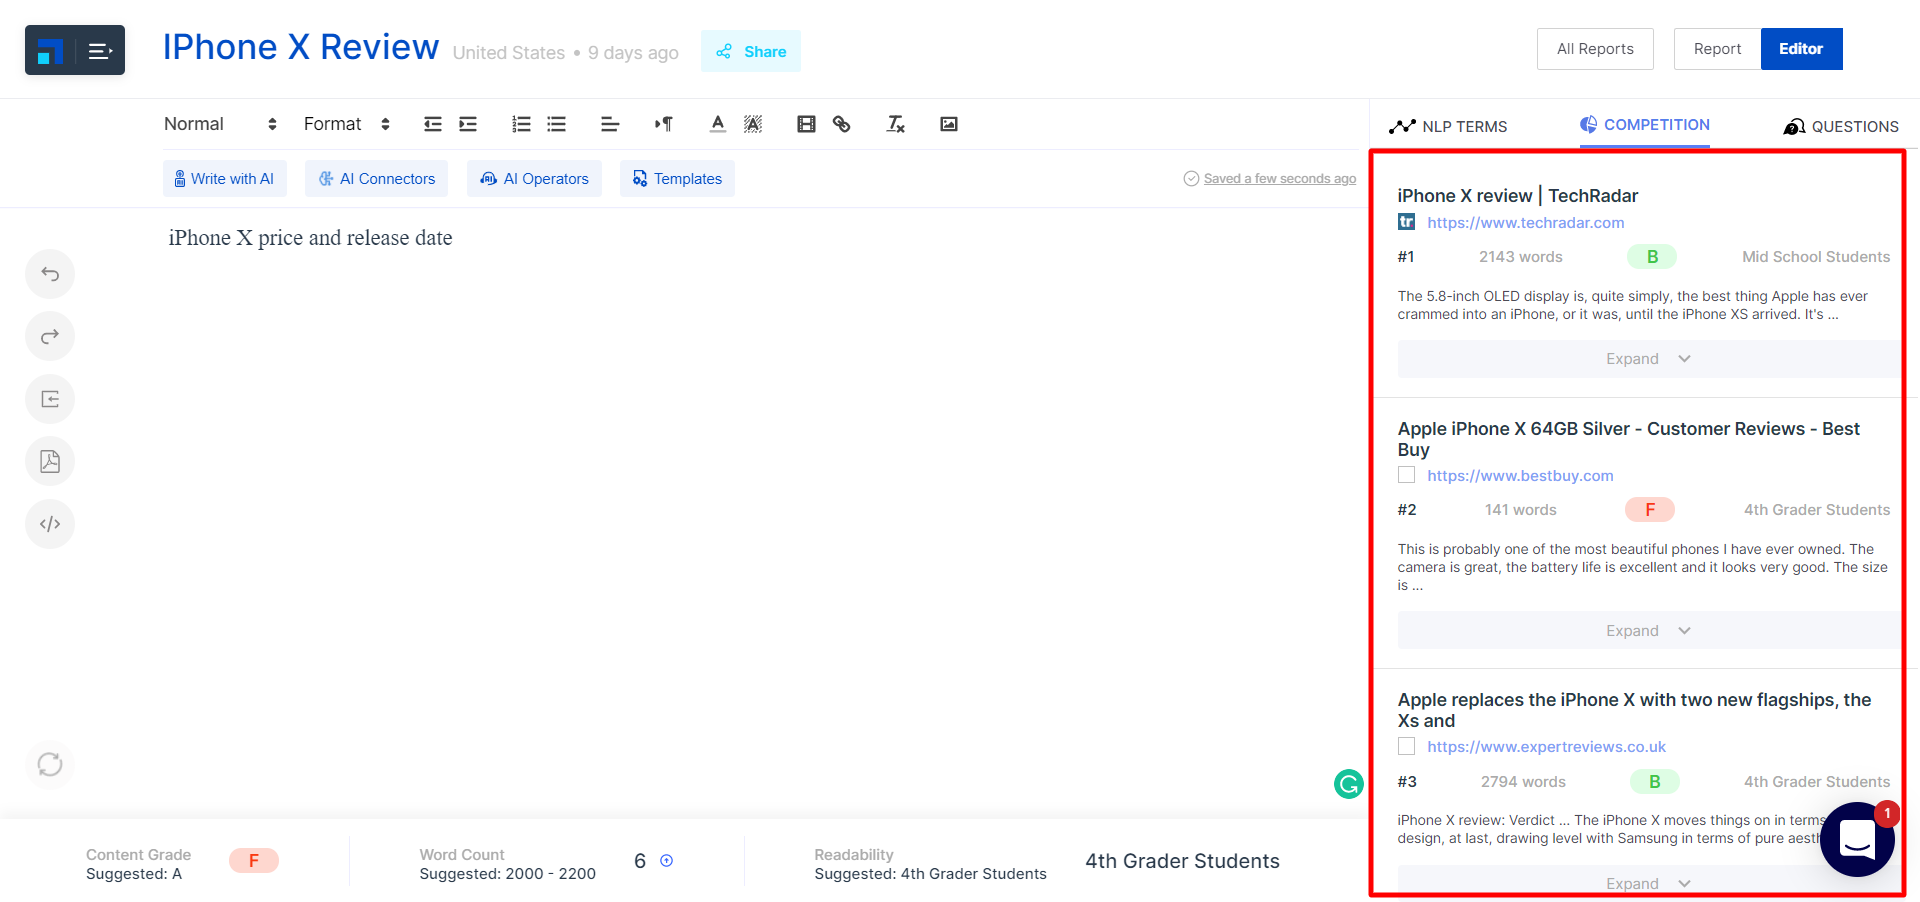Click the import content icon in left sidebar
Viewport: 1920px width, 902px height.
50,399
